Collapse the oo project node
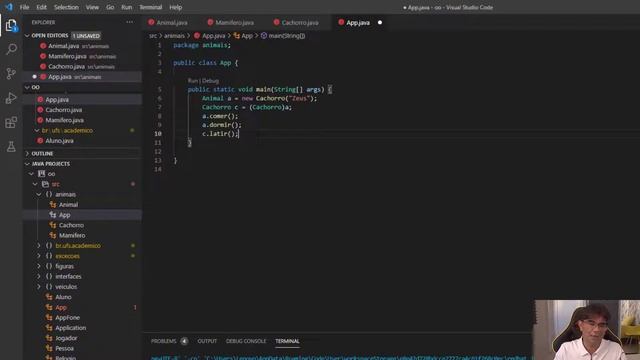This screenshot has width=640, height=360. pyautogui.click(x=31, y=174)
